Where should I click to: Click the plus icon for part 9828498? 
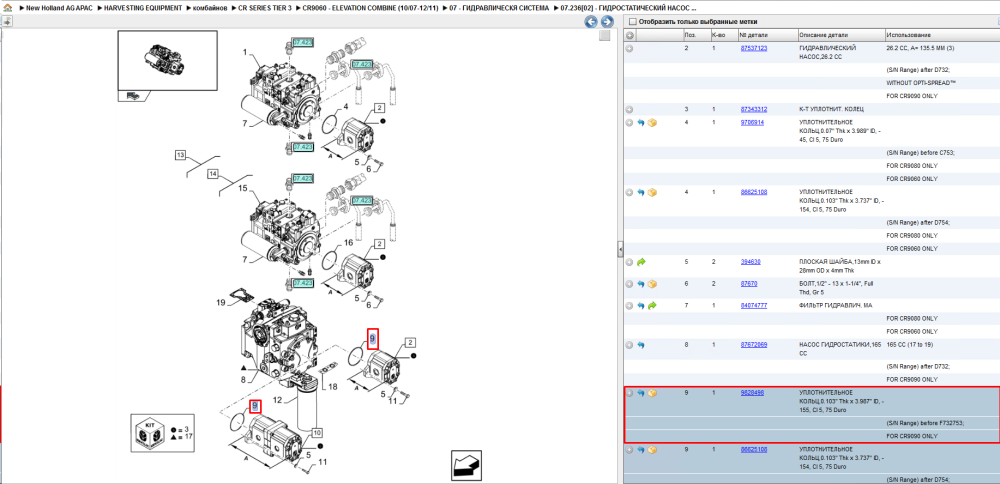pyautogui.click(x=629, y=393)
